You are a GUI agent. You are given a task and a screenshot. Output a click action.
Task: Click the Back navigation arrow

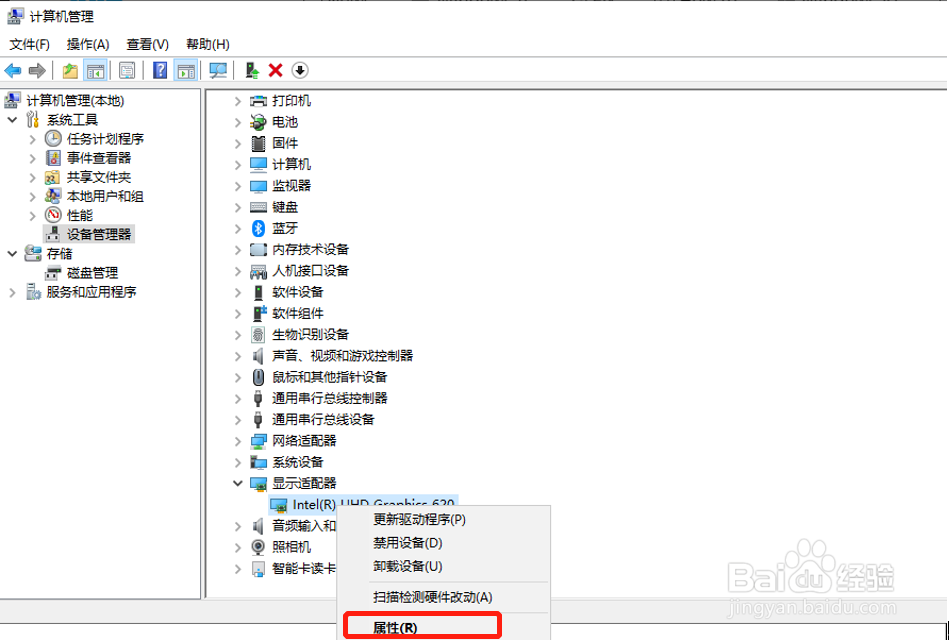pos(12,70)
